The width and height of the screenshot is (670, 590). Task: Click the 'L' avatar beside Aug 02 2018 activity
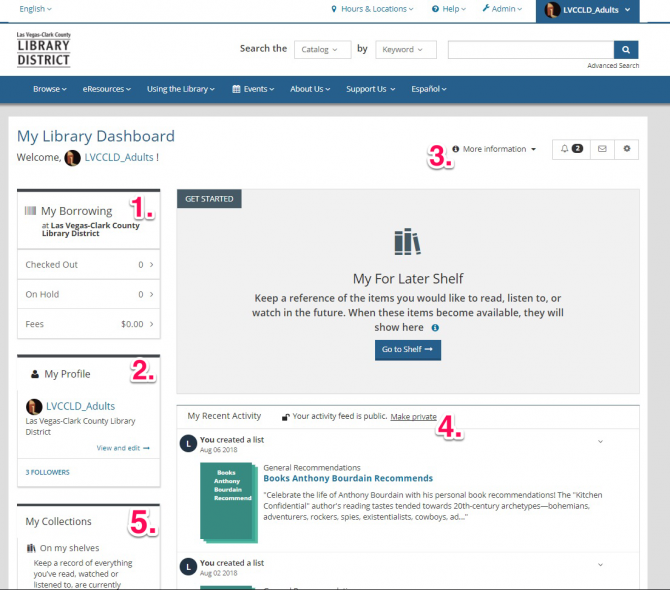coord(188,567)
